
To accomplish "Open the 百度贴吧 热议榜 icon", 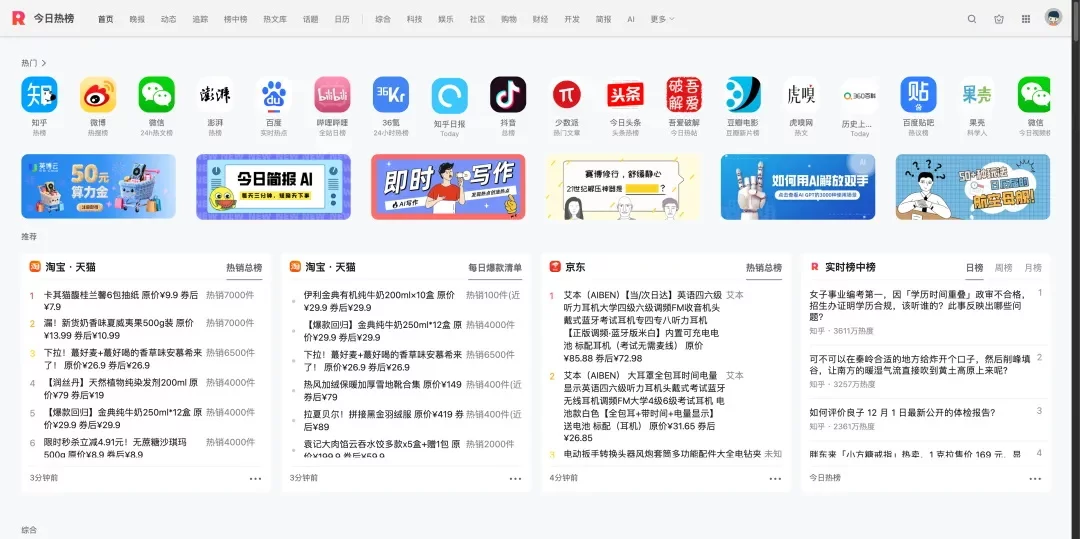I will click(x=918, y=95).
